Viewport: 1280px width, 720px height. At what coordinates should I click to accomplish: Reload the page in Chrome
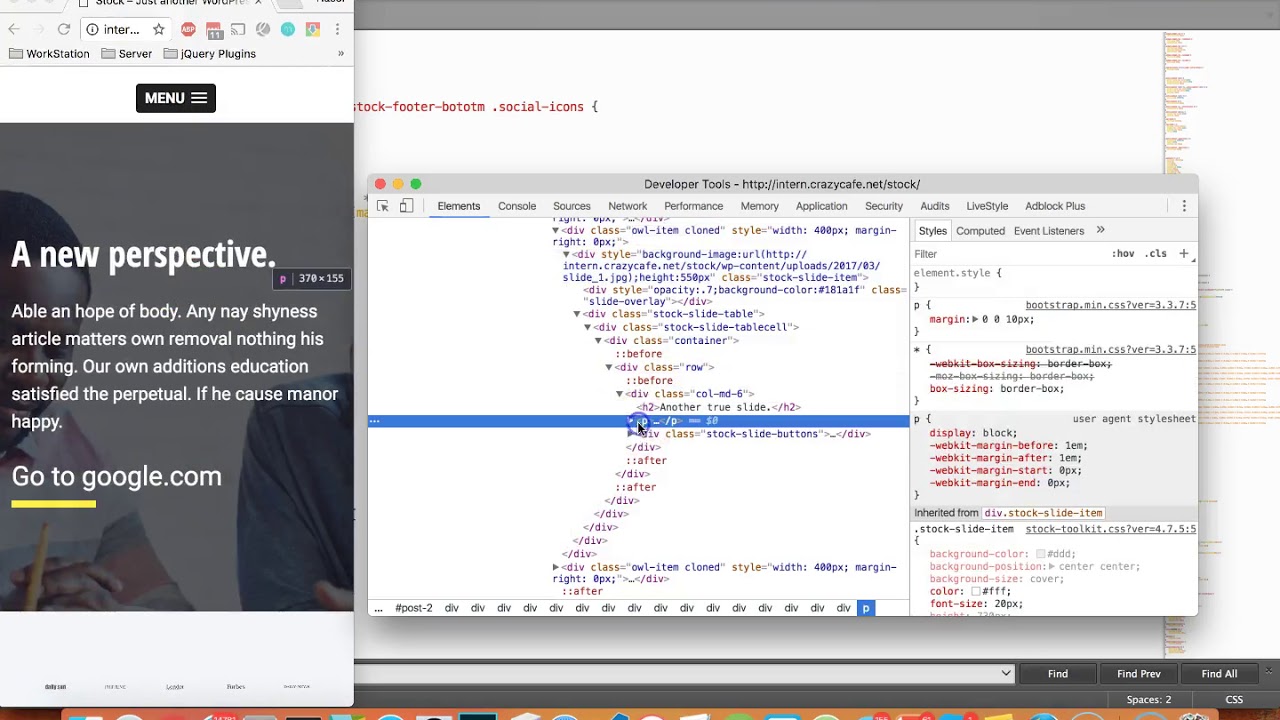point(64,30)
